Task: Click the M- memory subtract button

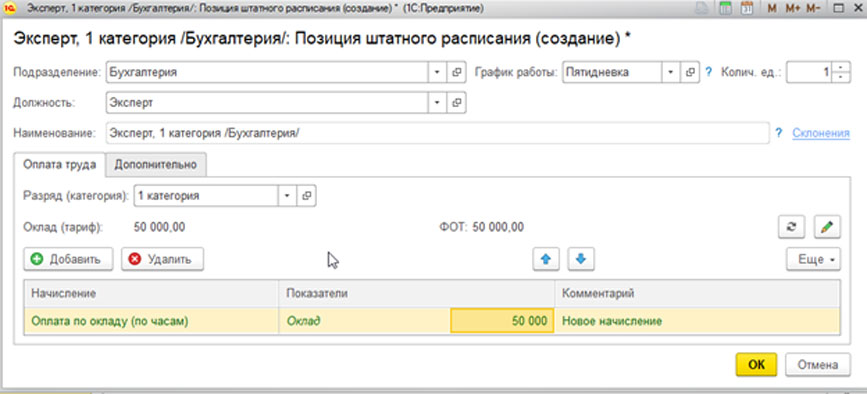Action: click(x=813, y=9)
